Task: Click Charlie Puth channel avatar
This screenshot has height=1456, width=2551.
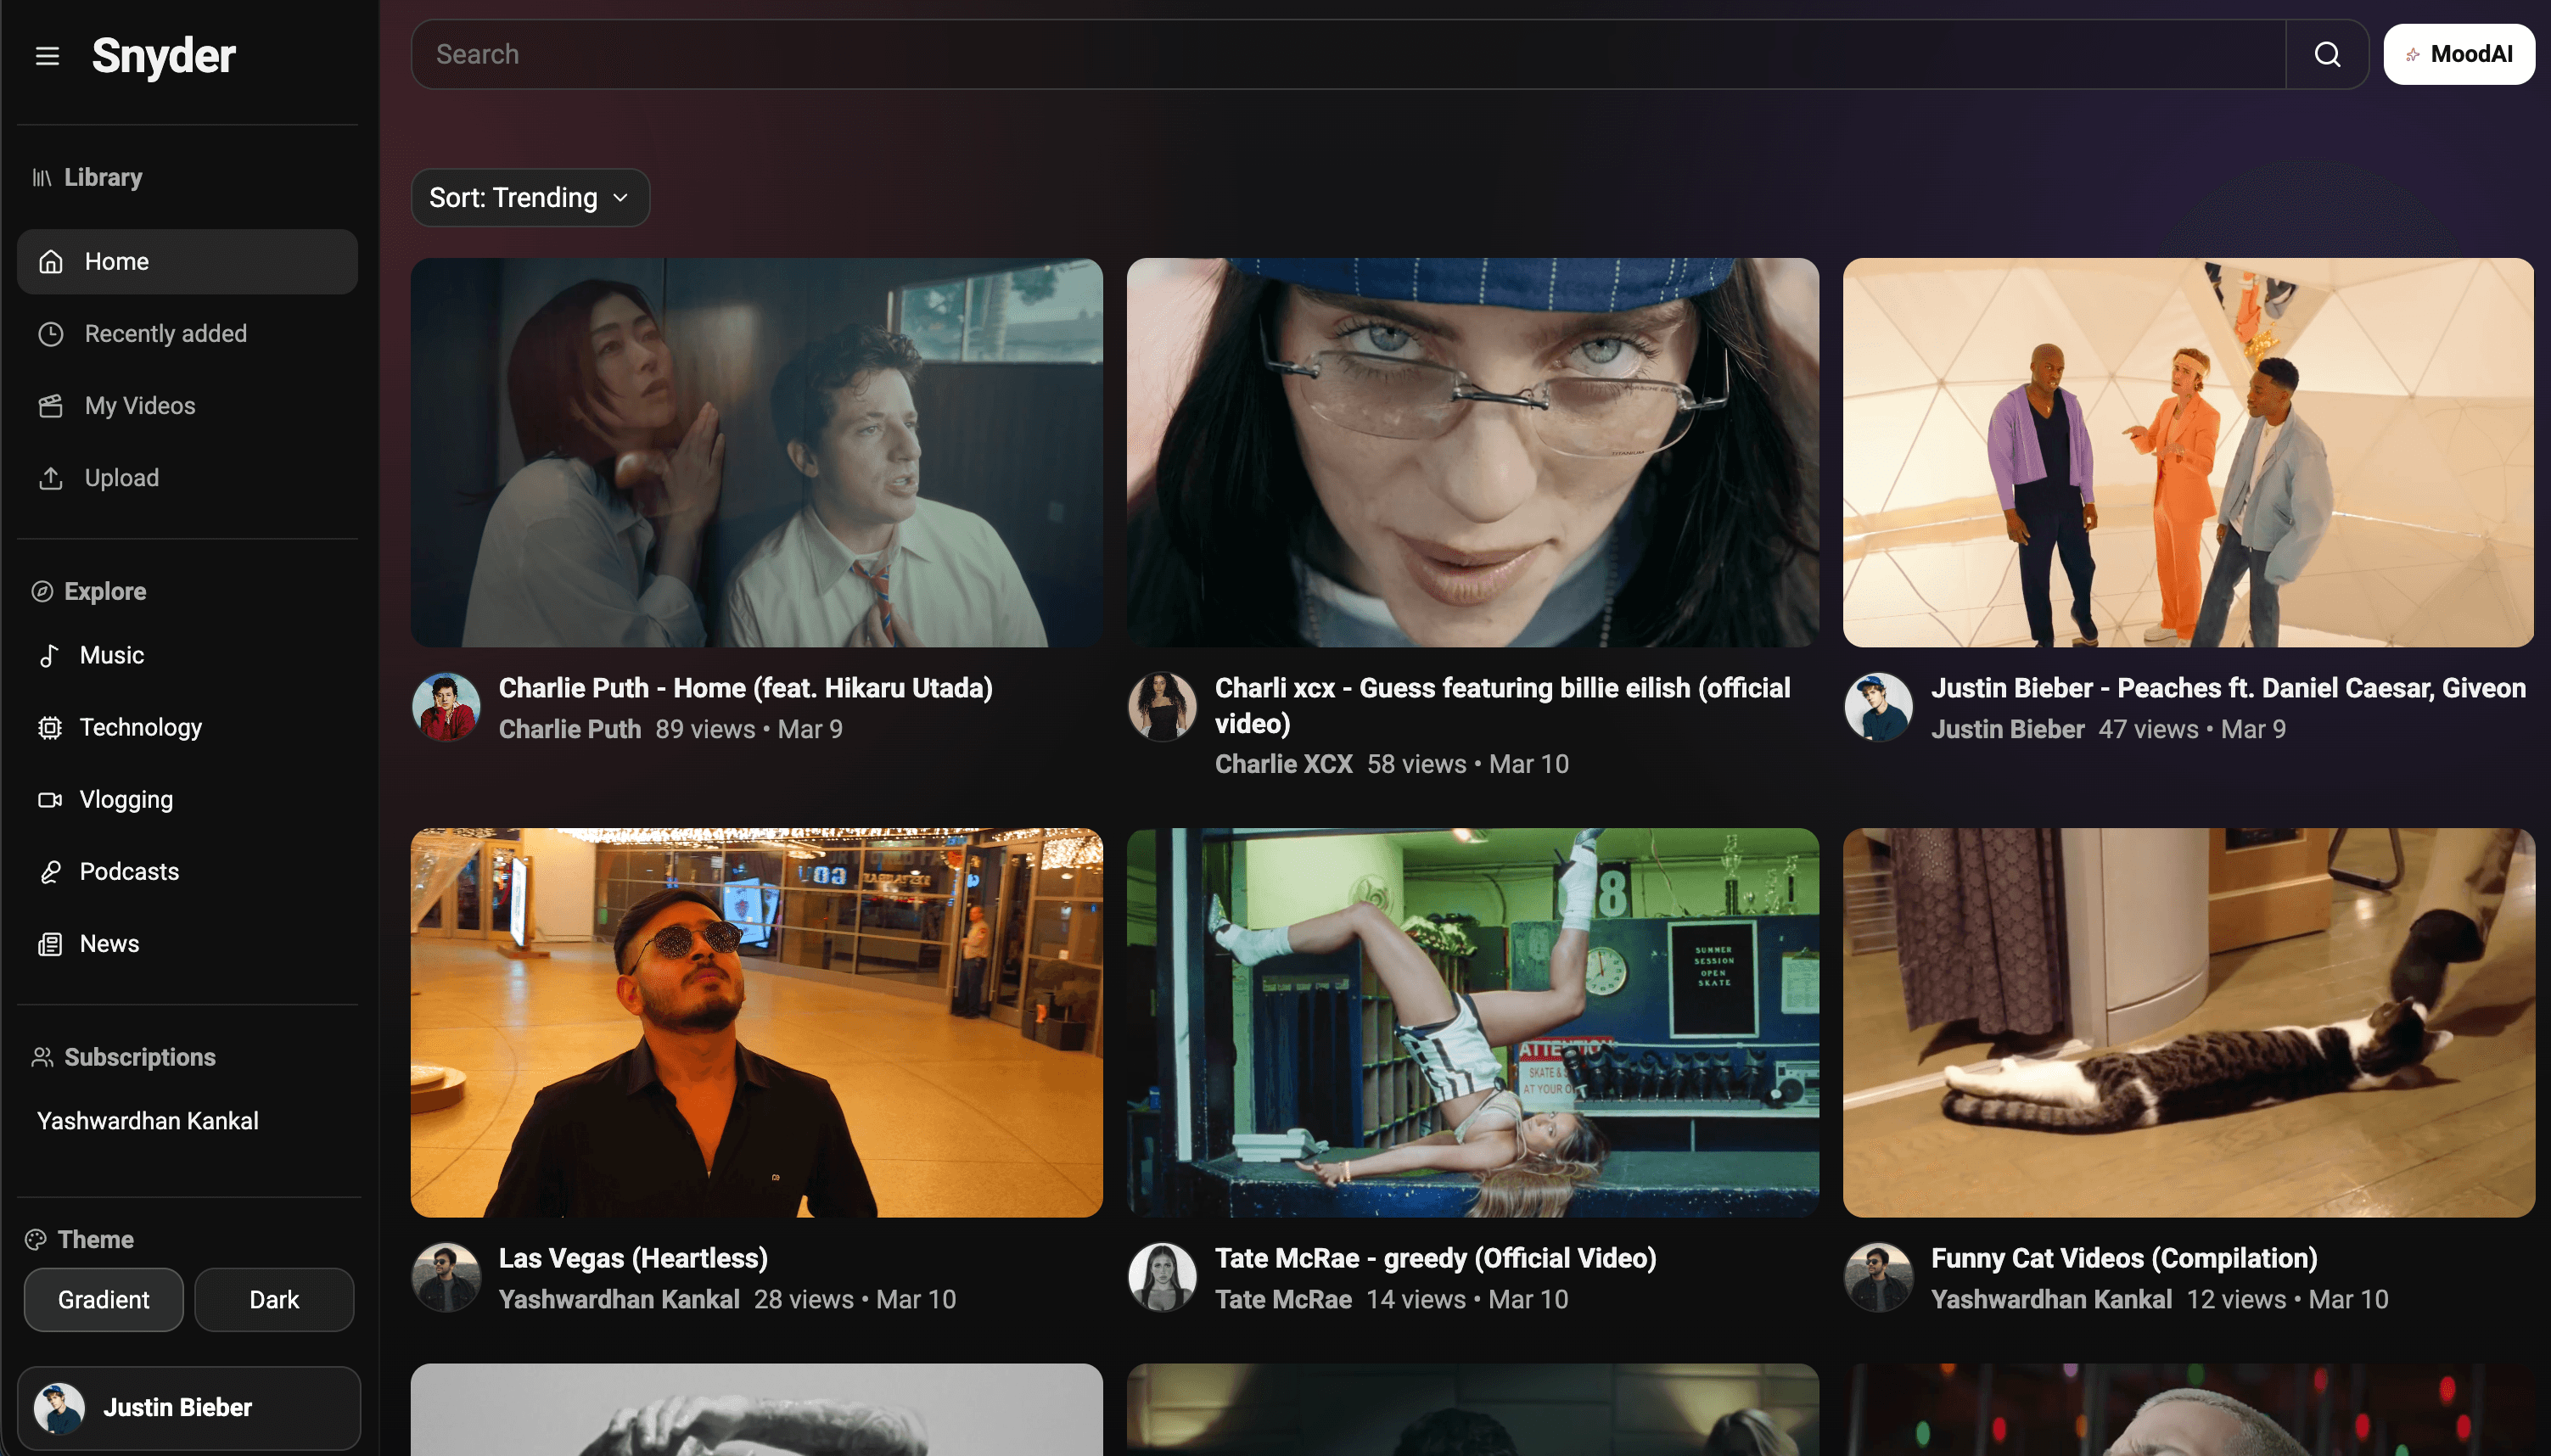Action: [446, 707]
